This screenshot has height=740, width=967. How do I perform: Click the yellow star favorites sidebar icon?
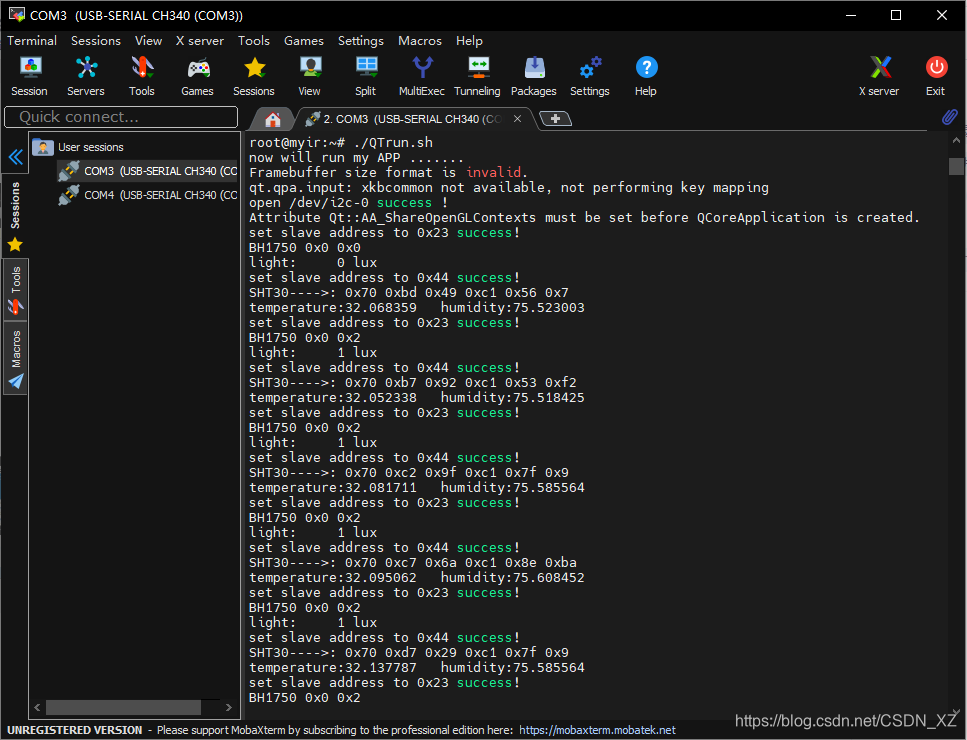click(15, 245)
